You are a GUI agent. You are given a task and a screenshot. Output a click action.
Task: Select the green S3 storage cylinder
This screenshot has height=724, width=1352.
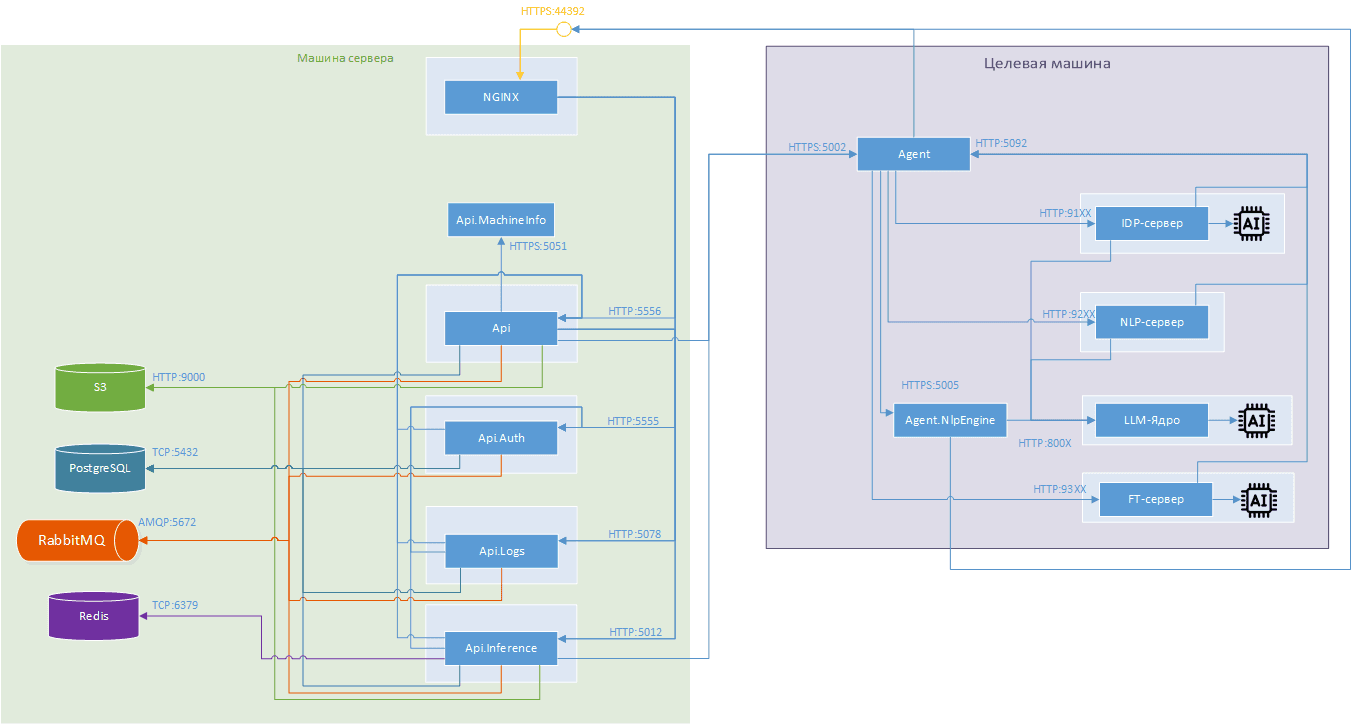(100, 387)
